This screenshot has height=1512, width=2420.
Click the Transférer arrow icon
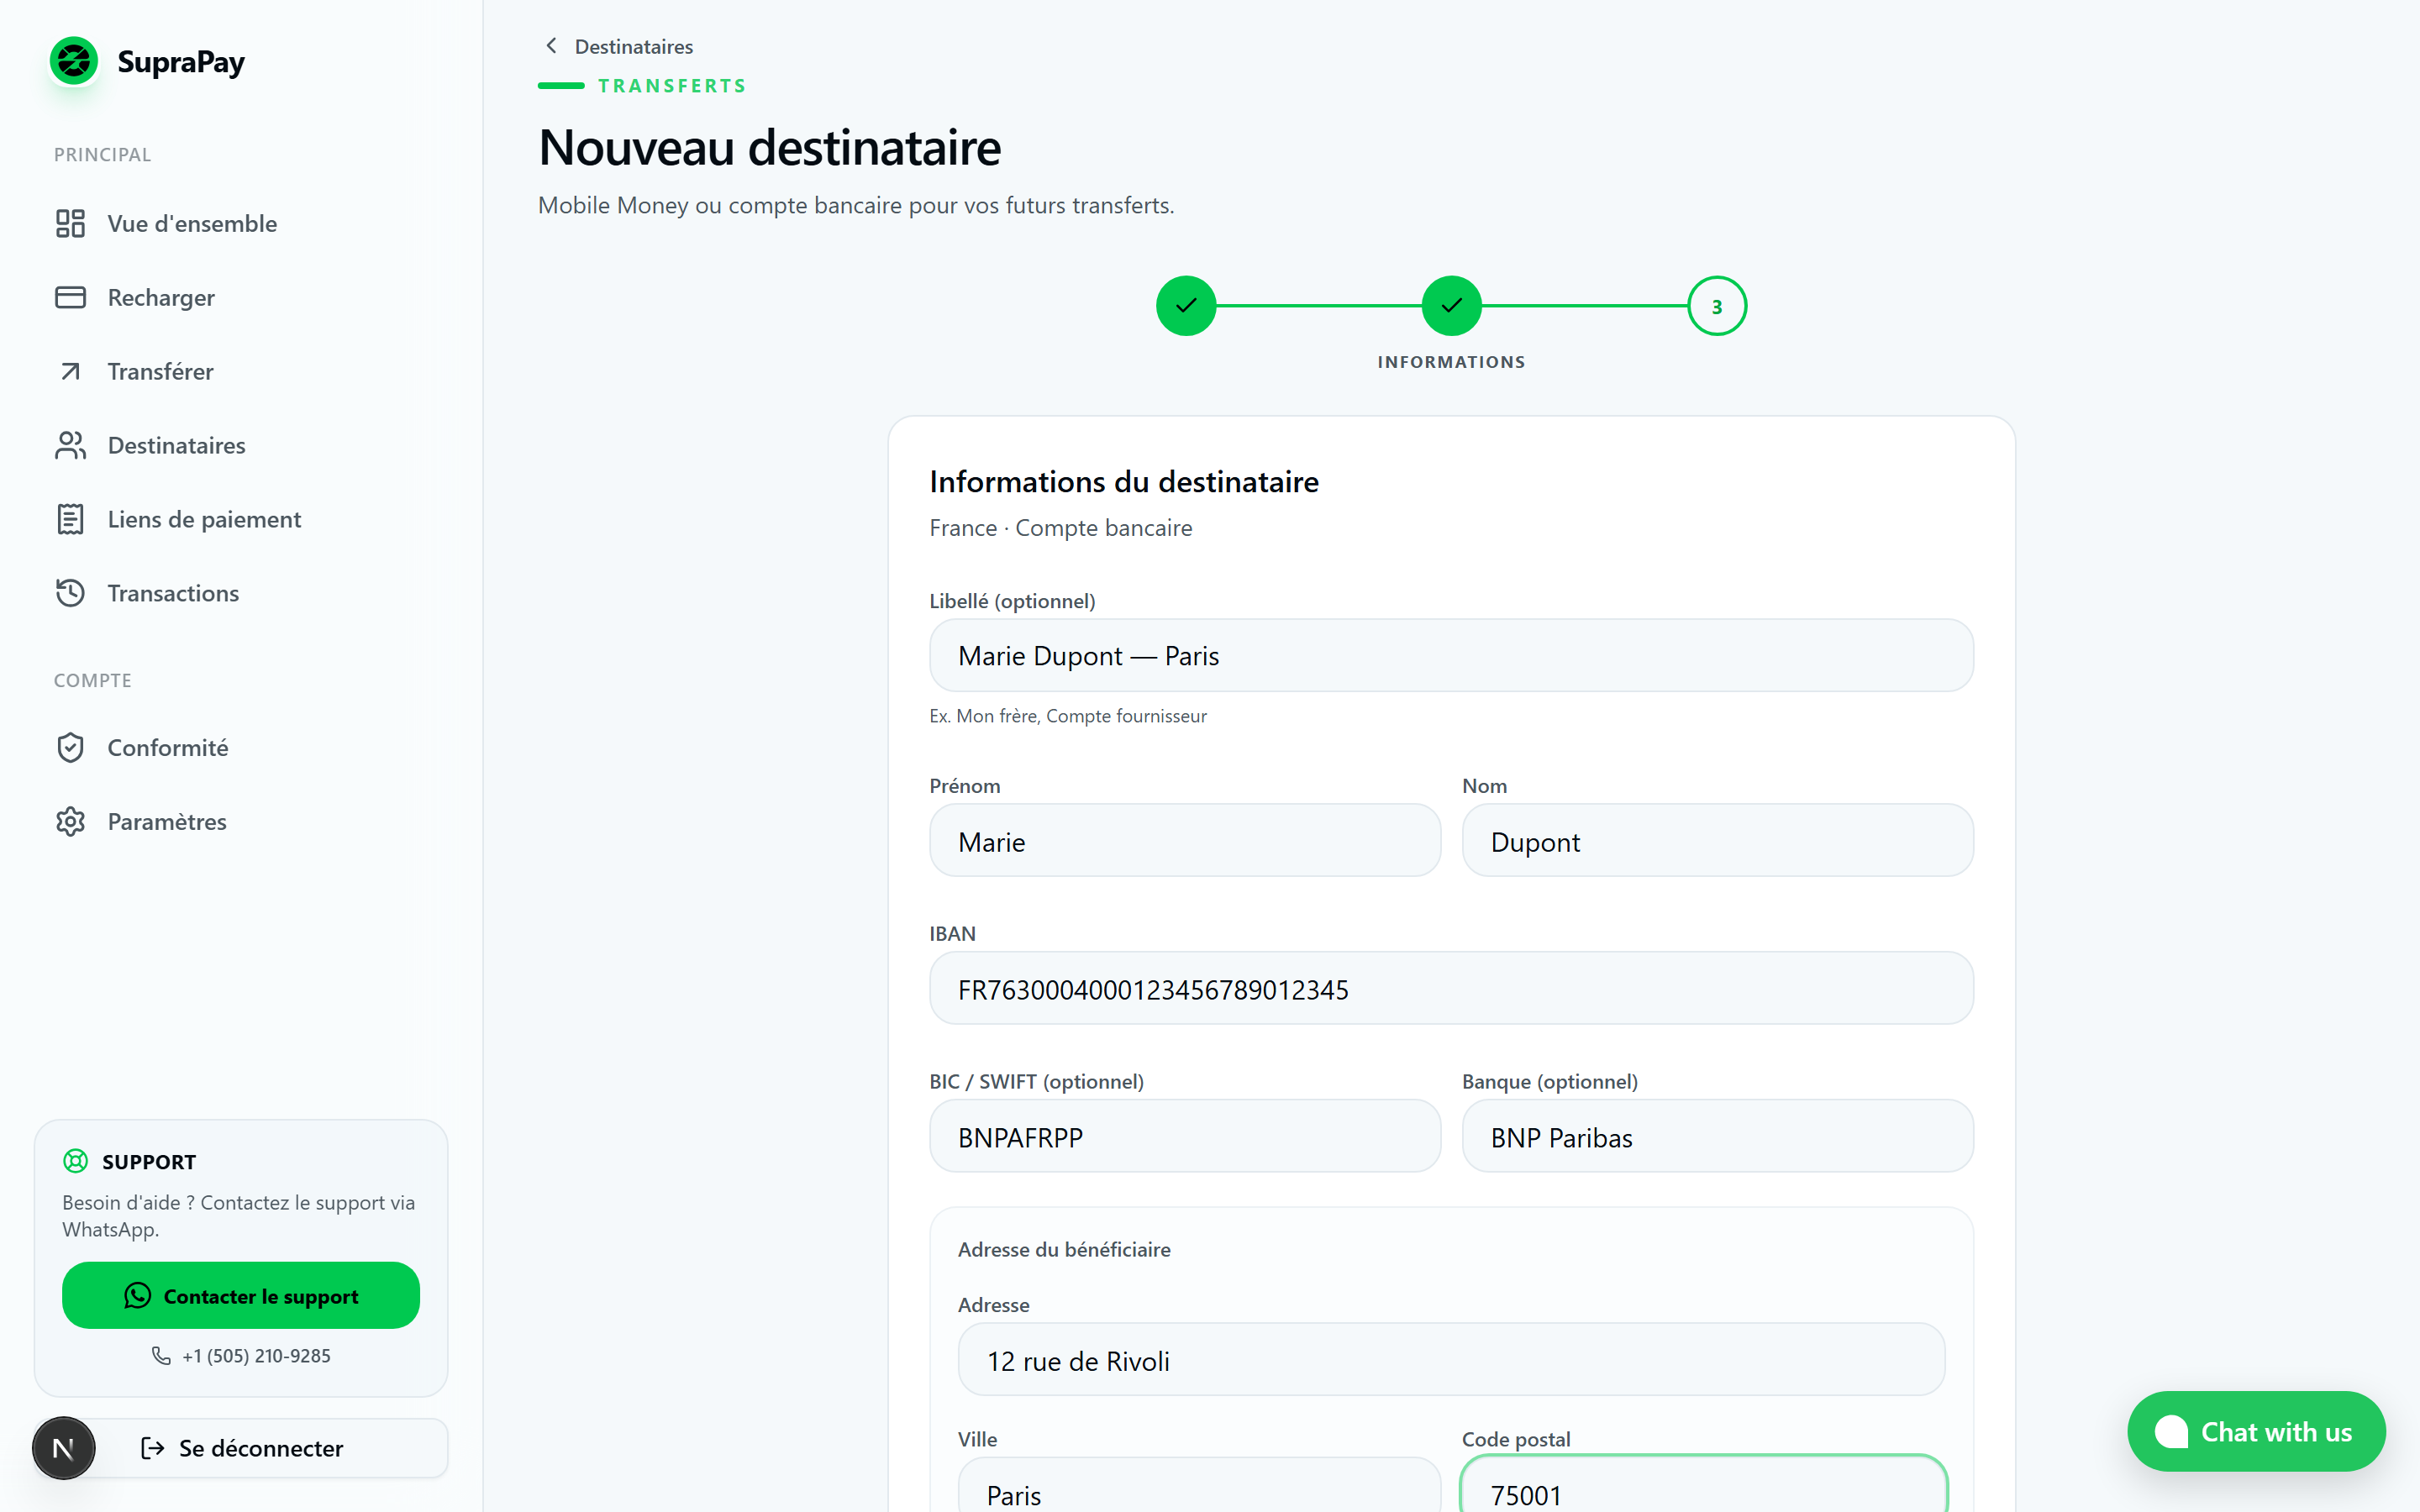click(x=70, y=371)
